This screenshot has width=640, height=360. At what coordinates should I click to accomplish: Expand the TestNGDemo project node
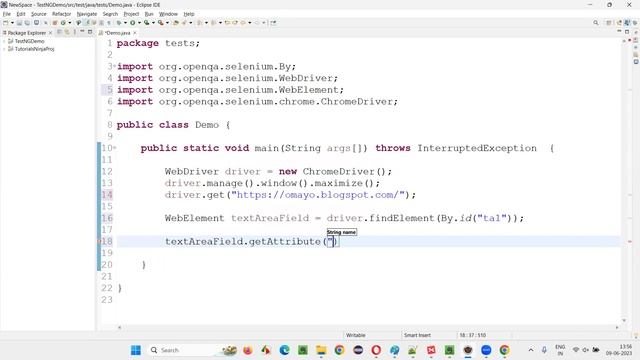pos(4,41)
